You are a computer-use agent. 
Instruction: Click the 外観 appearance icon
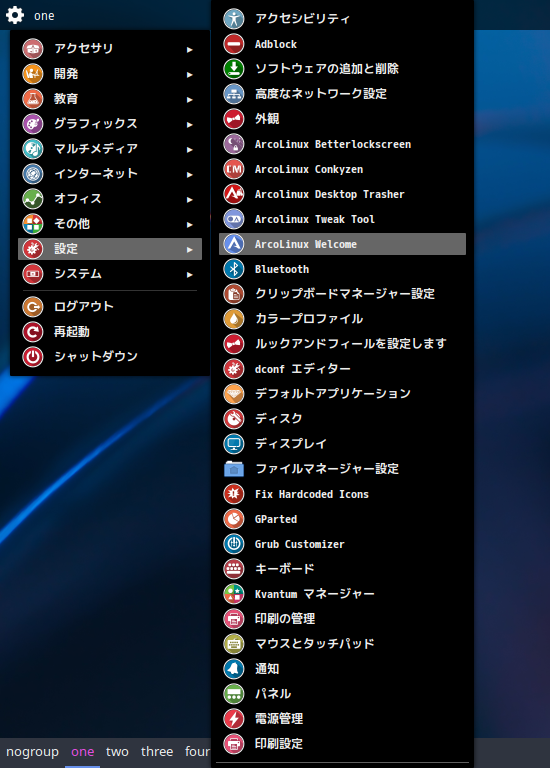(x=234, y=119)
